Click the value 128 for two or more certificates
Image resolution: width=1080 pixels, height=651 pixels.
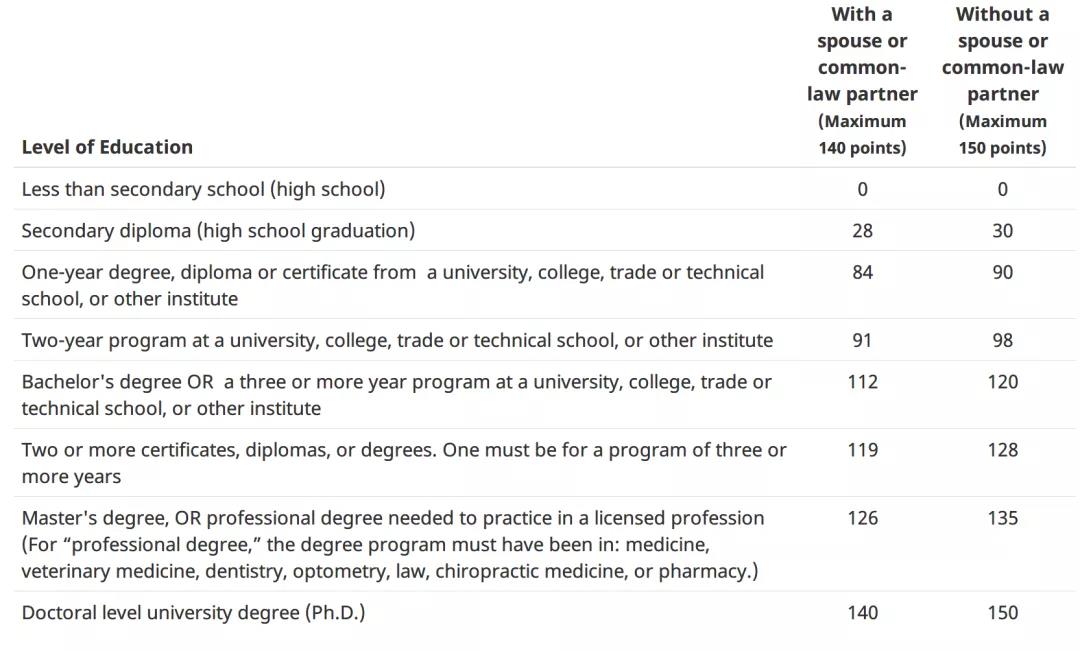pyautogui.click(x=1003, y=450)
